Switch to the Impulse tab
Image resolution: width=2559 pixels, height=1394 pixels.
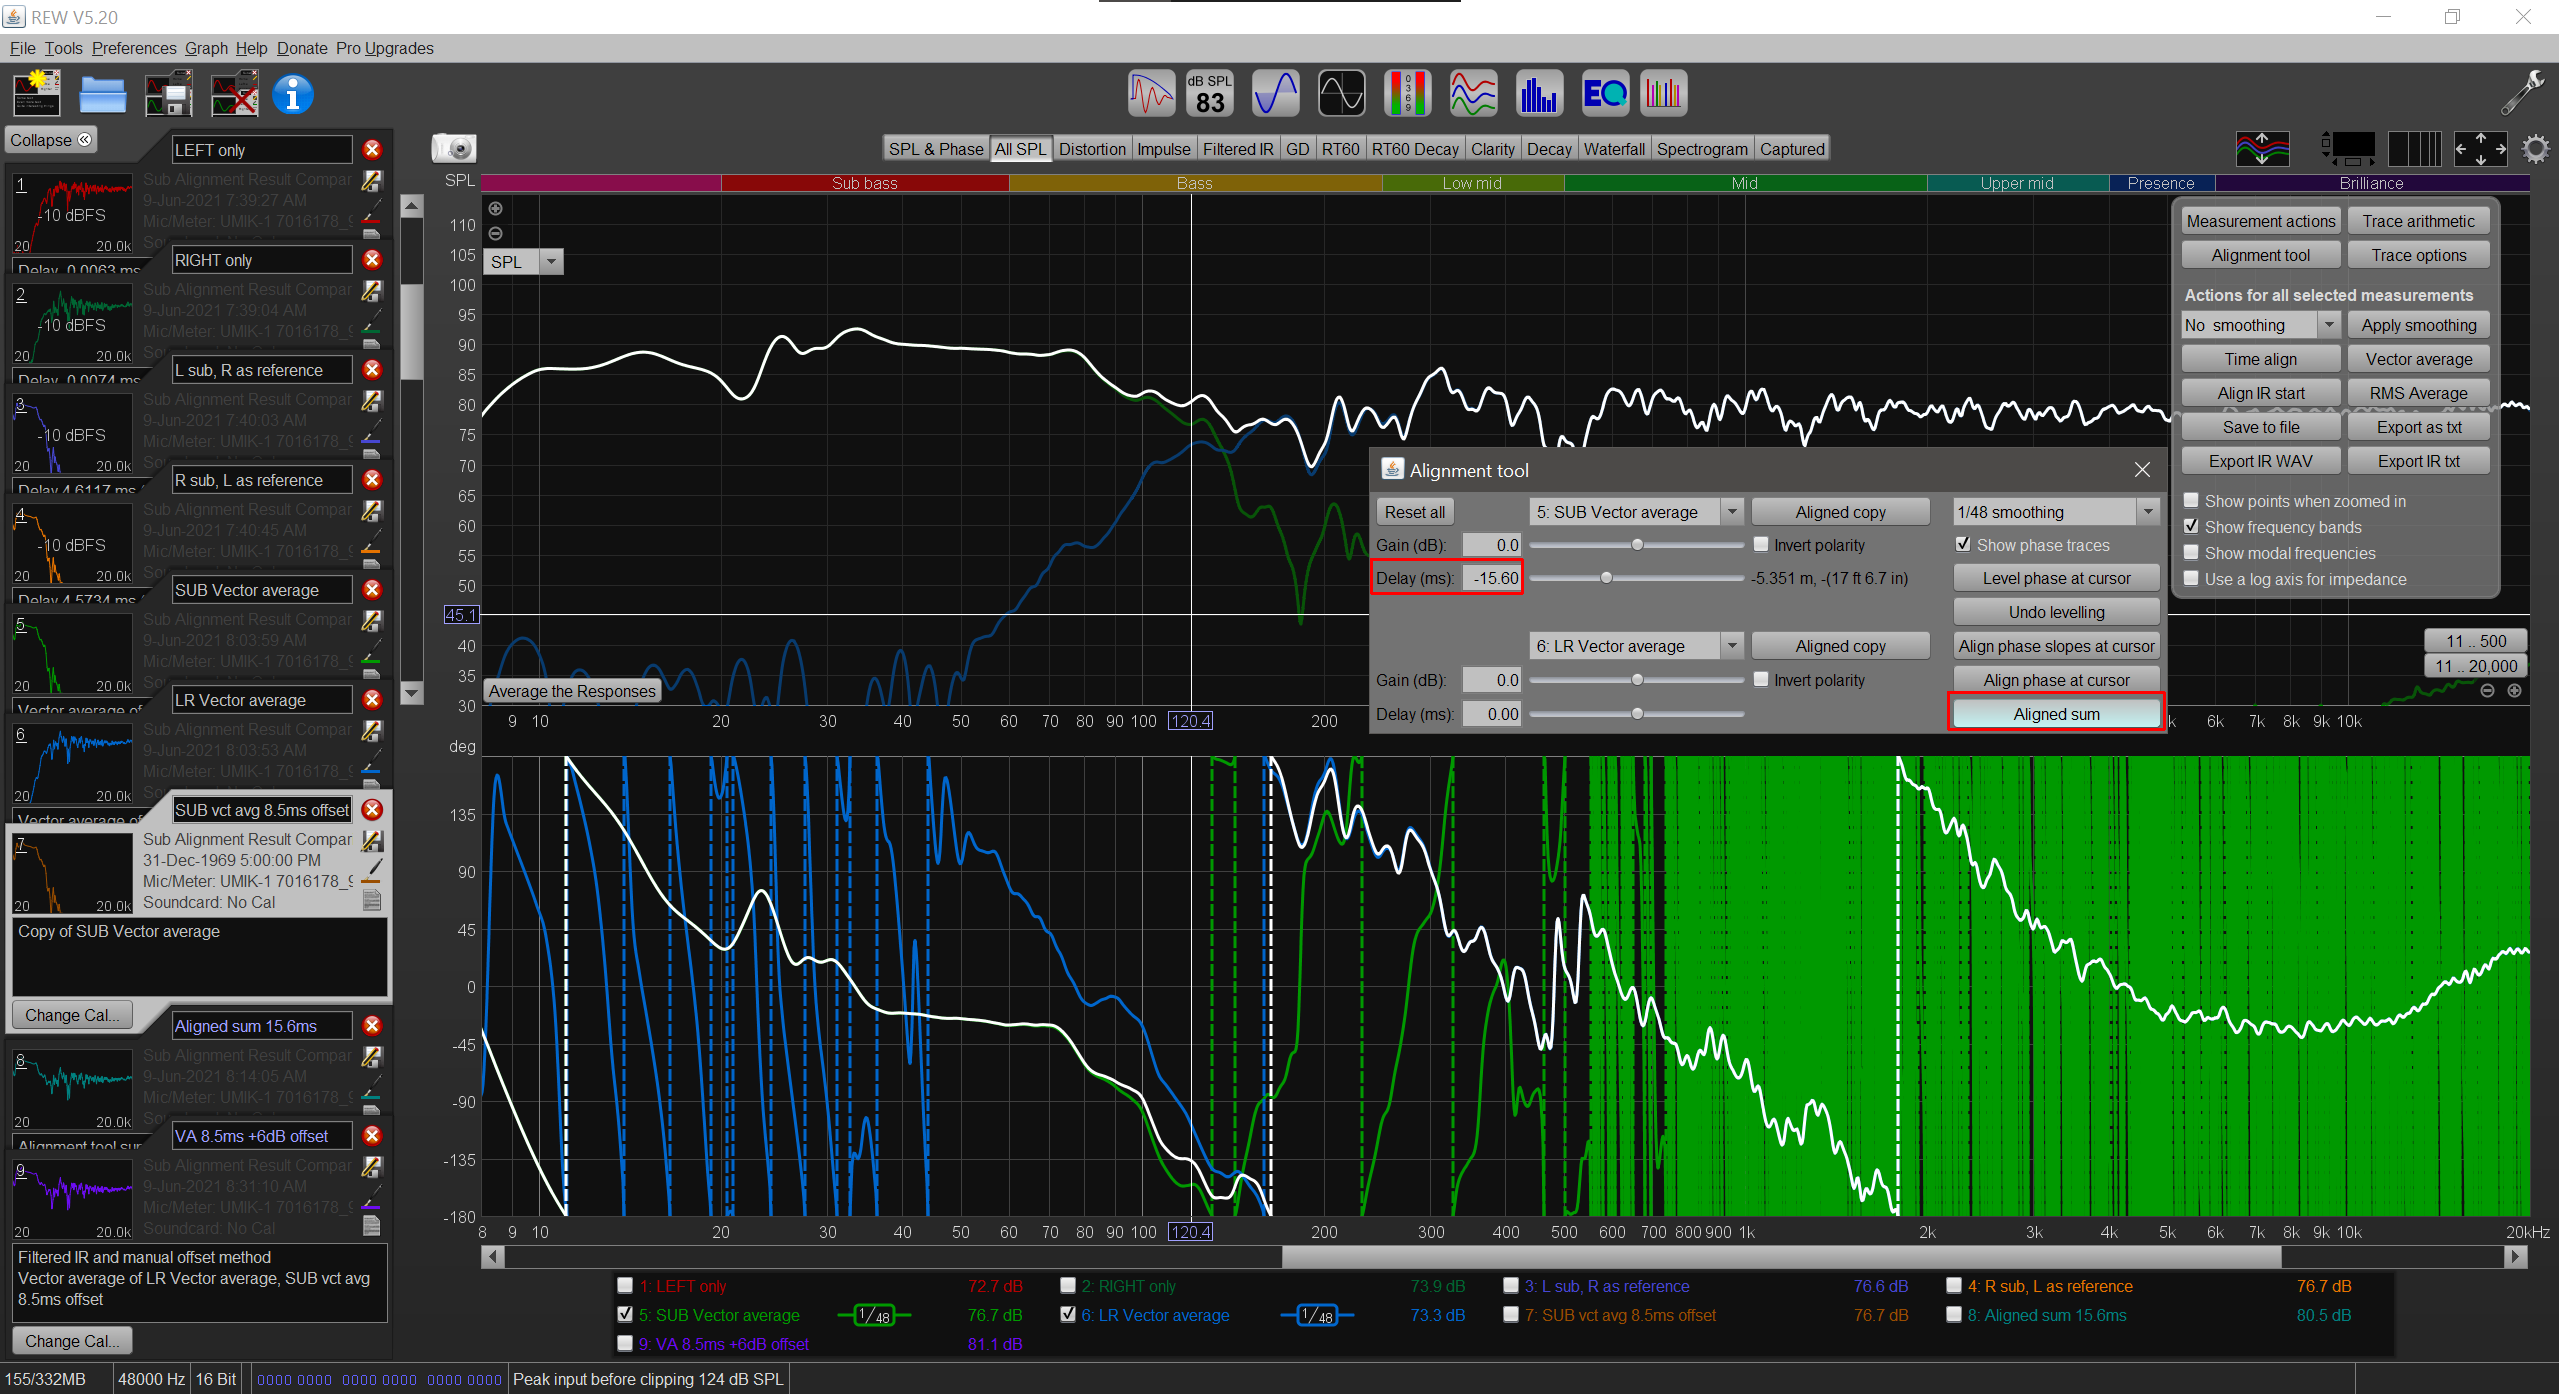[x=1164, y=149]
